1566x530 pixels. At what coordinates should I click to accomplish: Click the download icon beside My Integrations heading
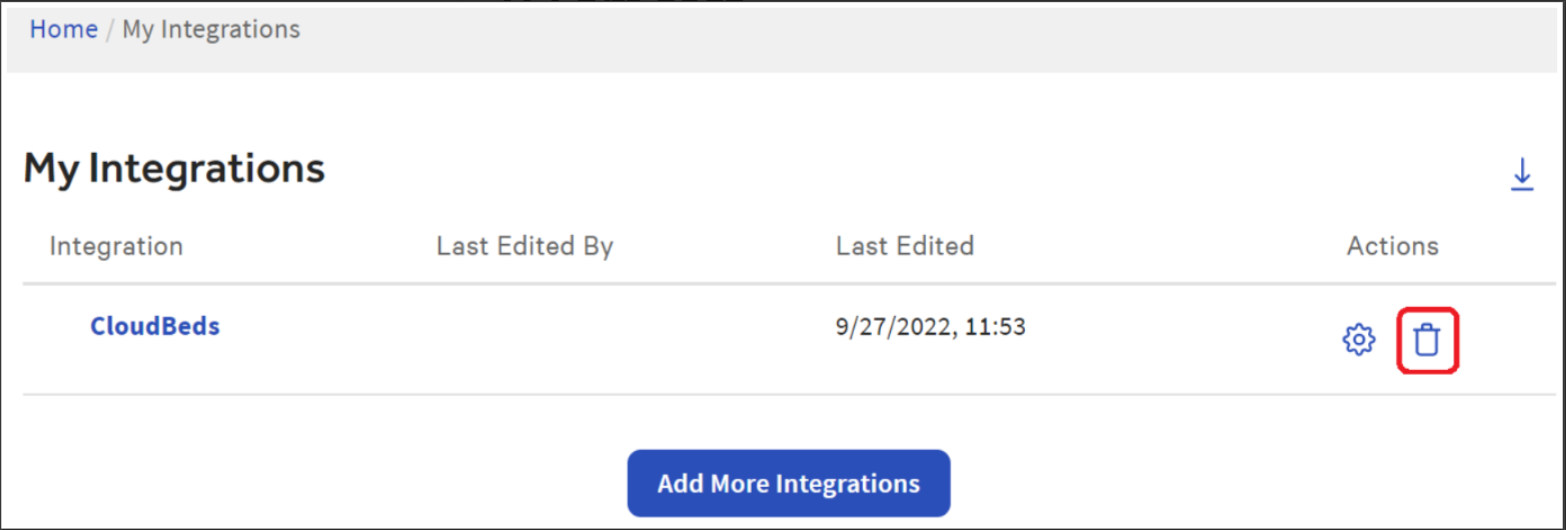point(1521,174)
